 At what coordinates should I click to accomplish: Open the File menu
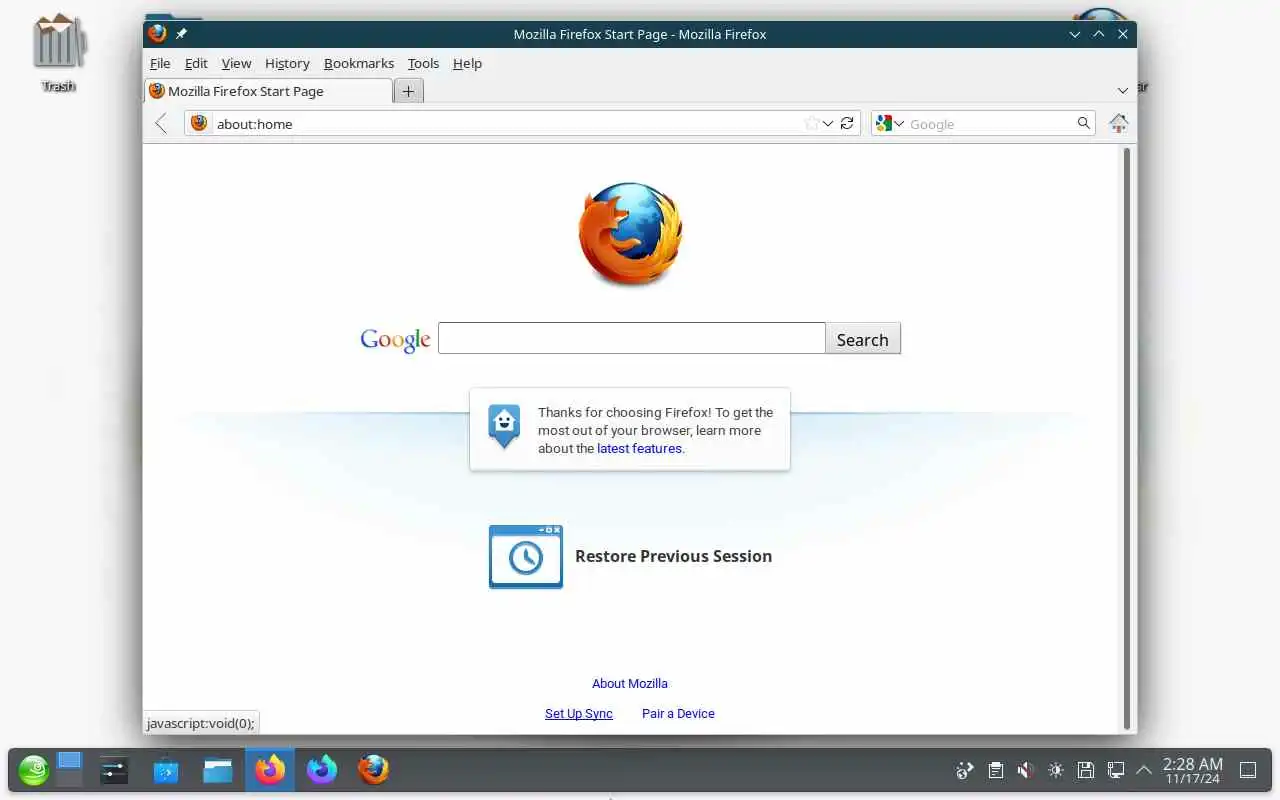point(160,63)
